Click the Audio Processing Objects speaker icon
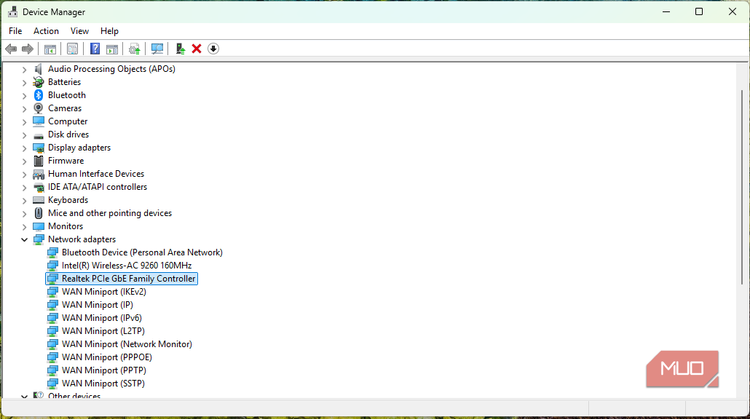This screenshot has height=419, width=750. [38, 69]
